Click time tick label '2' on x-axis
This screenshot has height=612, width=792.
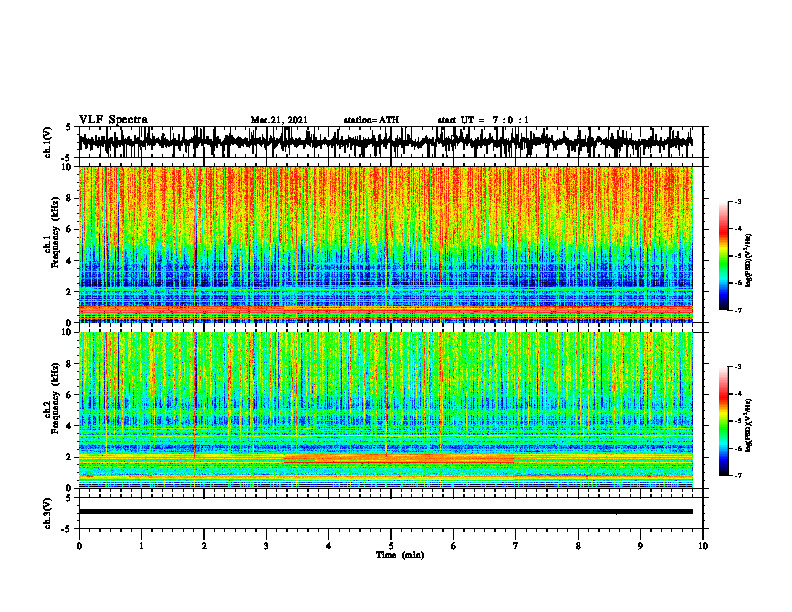(x=204, y=546)
